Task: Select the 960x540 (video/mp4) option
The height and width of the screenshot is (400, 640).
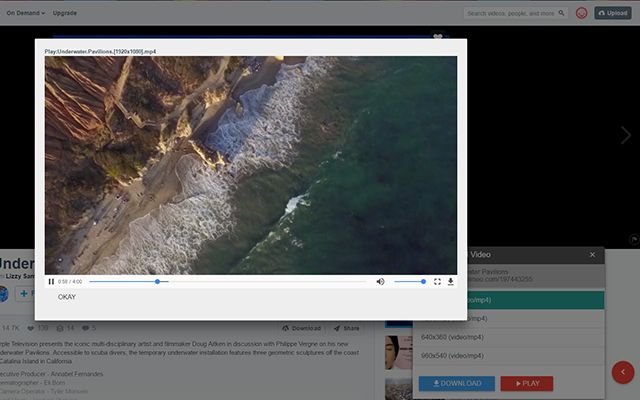Action: pos(509,356)
